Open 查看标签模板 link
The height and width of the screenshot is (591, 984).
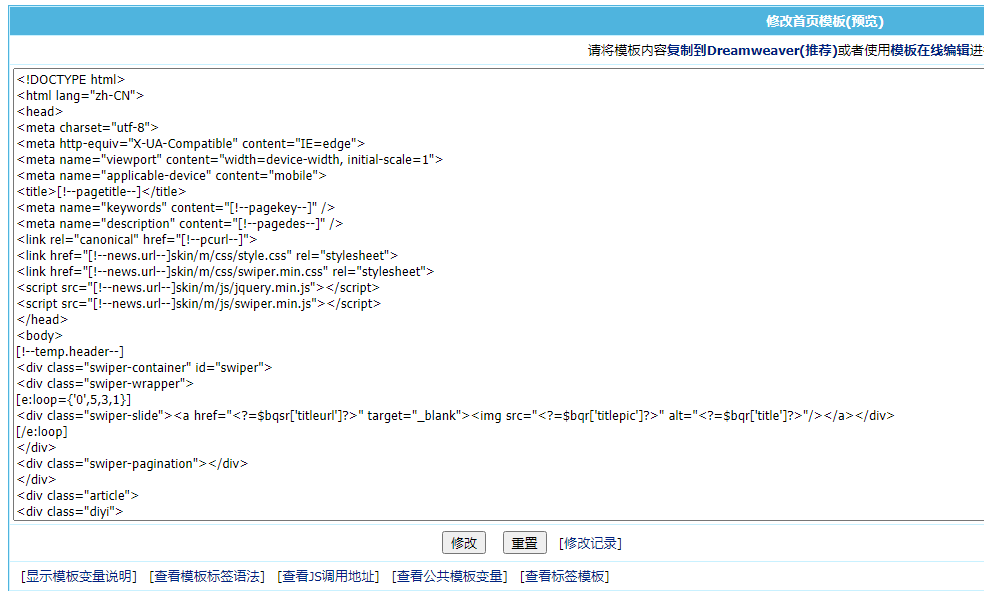(x=565, y=576)
